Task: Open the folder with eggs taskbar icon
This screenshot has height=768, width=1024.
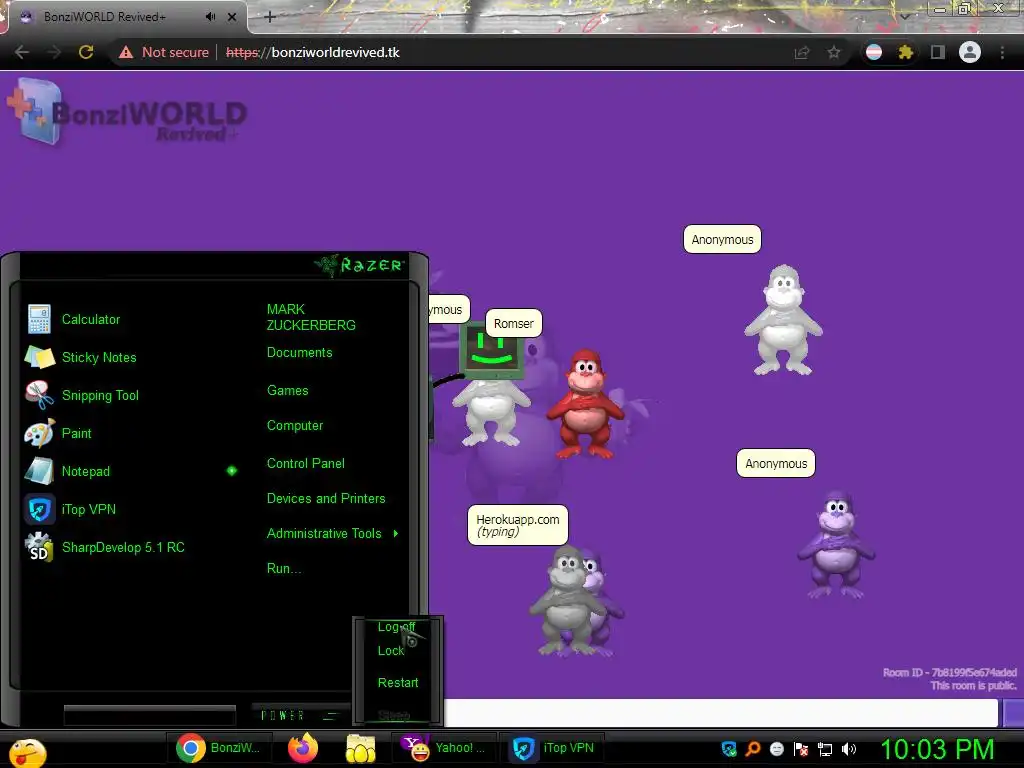Action: (360, 748)
